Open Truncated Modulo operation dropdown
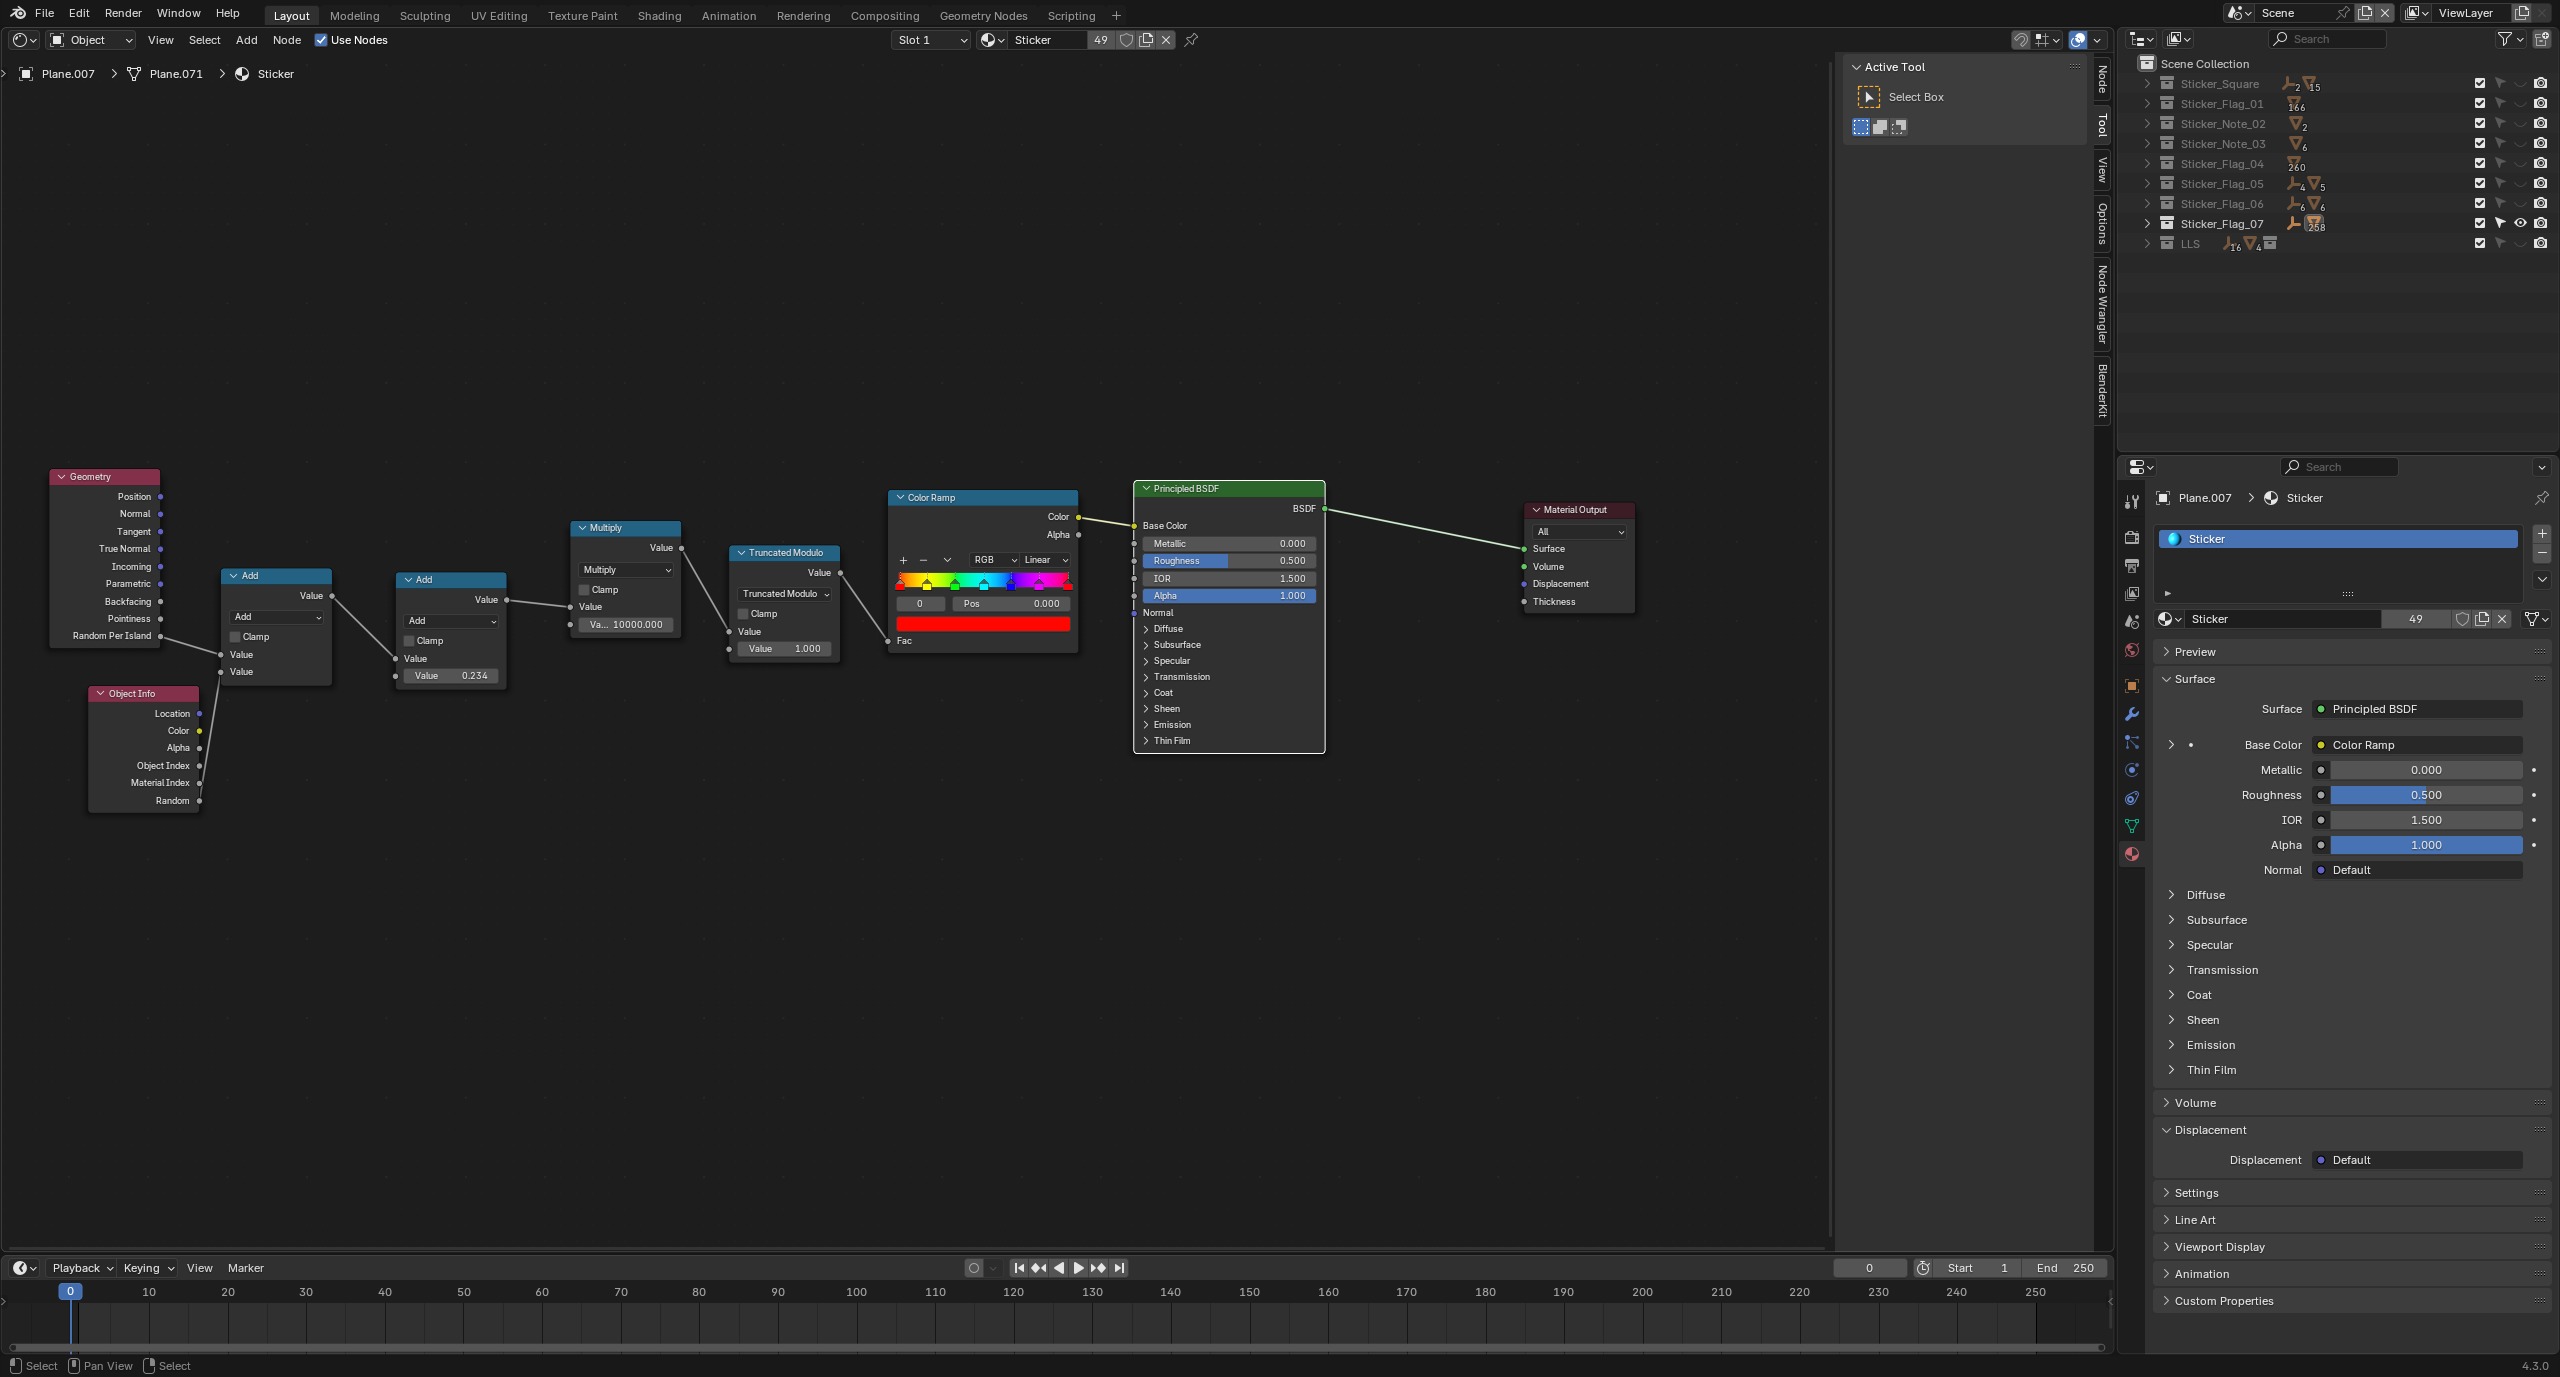Screen dimensions: 2560x1377 pos(785,594)
